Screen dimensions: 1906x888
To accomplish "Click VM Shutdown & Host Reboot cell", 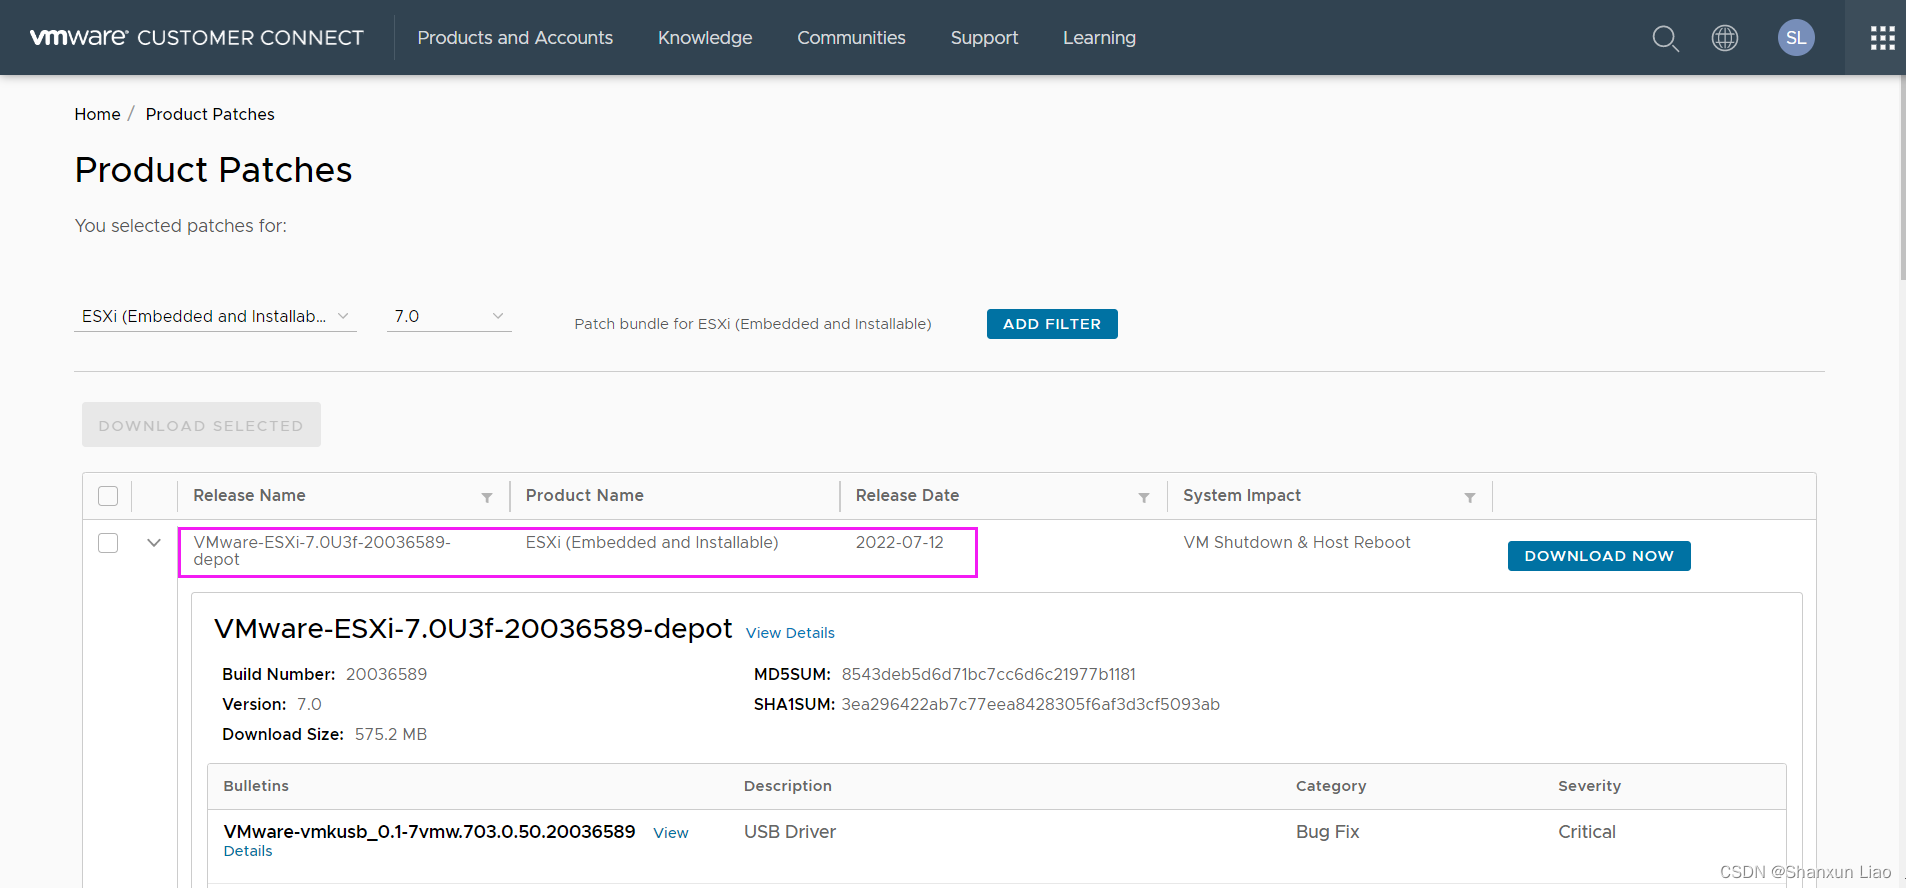I will point(1297,542).
